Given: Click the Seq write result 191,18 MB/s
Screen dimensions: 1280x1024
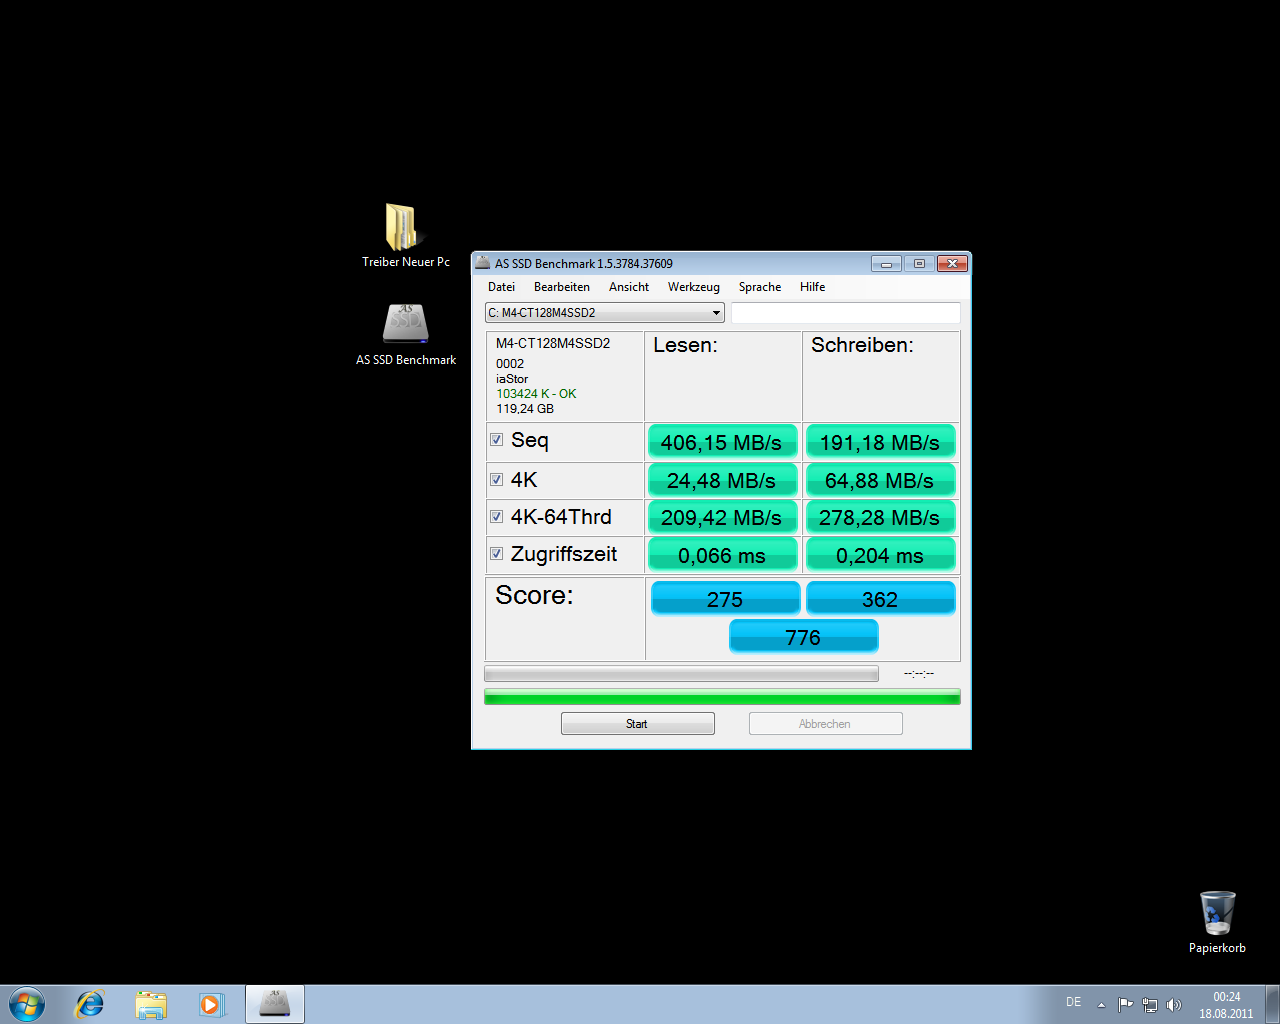Looking at the screenshot, I should tap(880, 442).
